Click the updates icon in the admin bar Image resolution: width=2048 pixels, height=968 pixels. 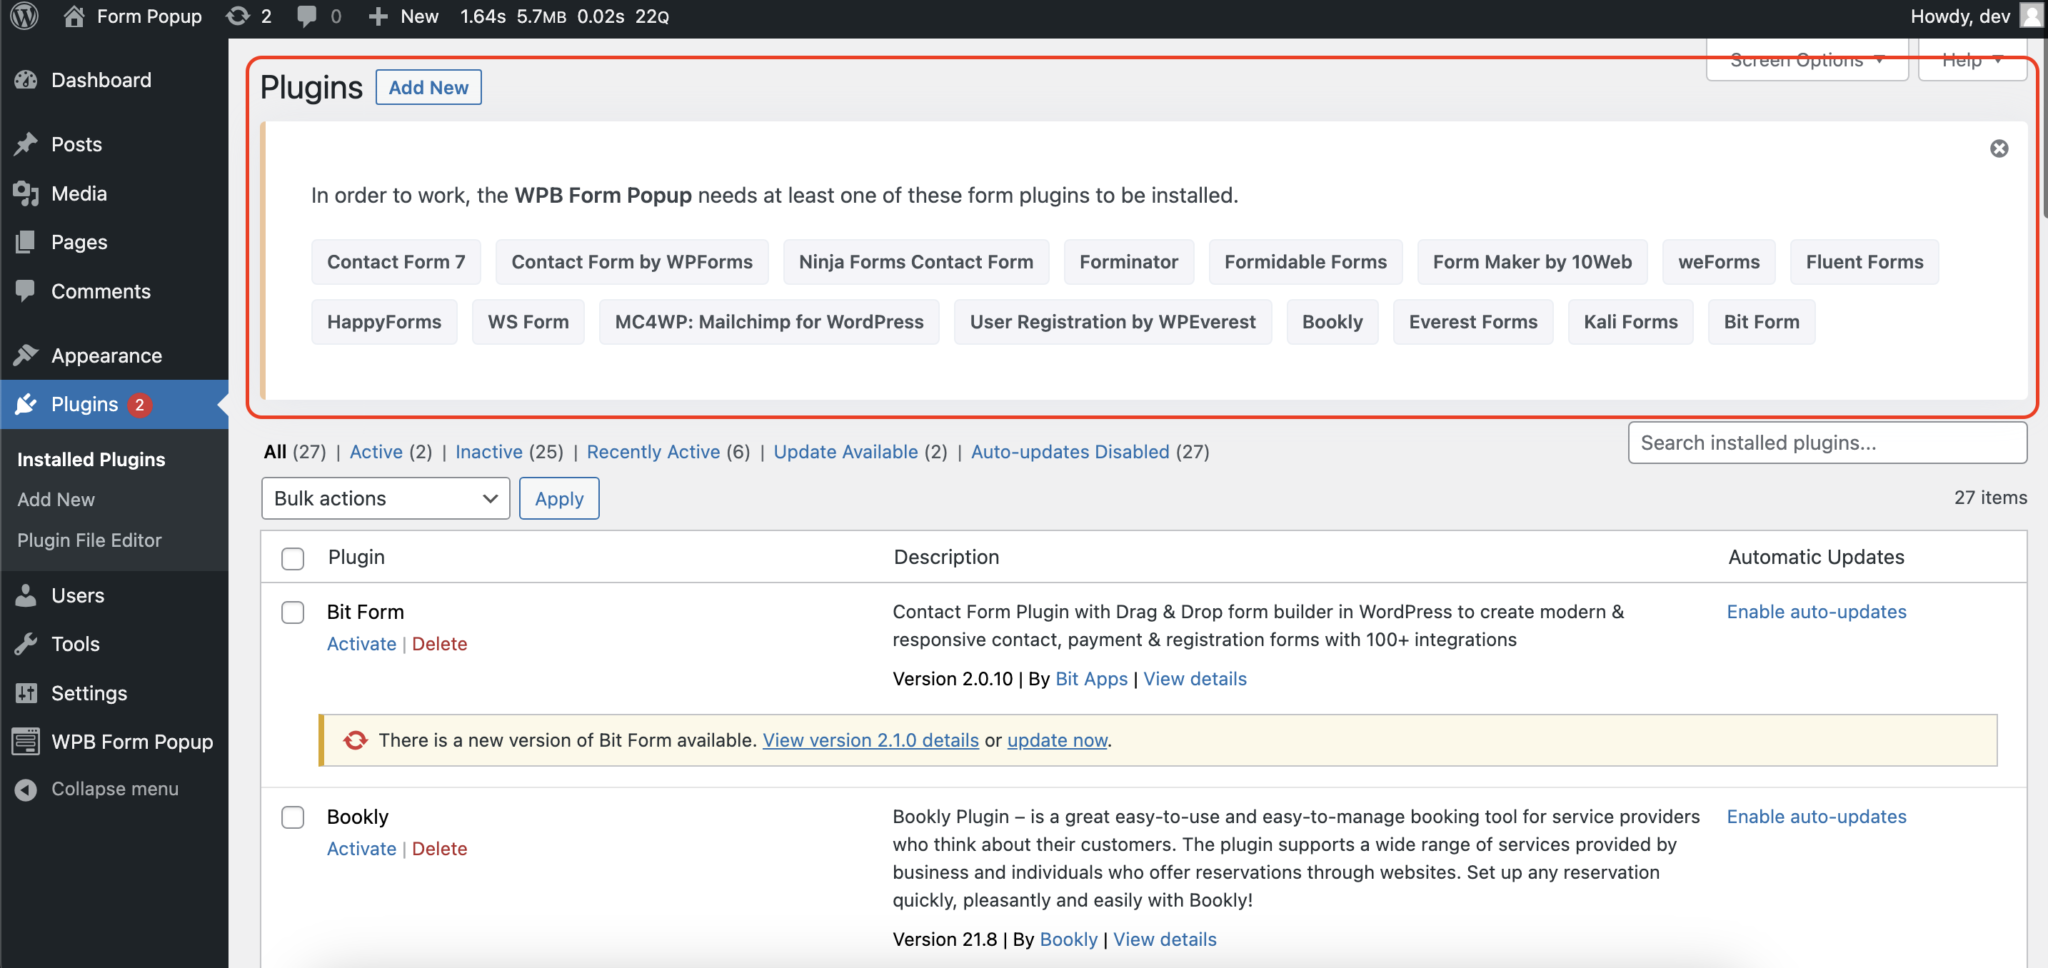238,16
